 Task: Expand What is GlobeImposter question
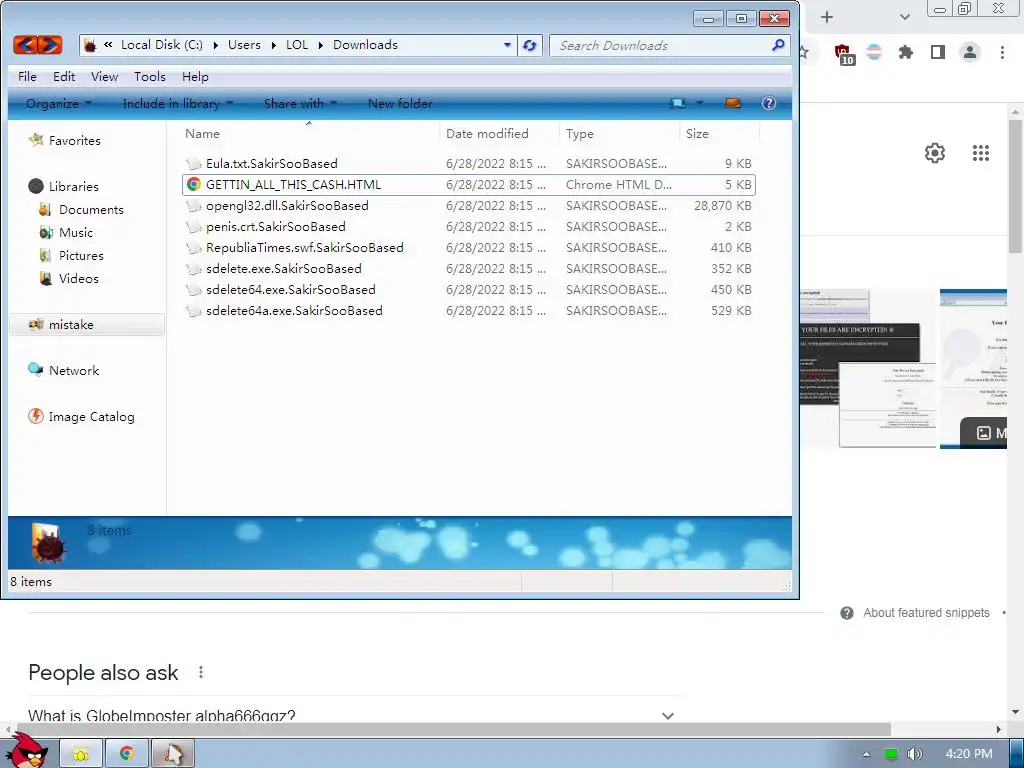[351, 716]
